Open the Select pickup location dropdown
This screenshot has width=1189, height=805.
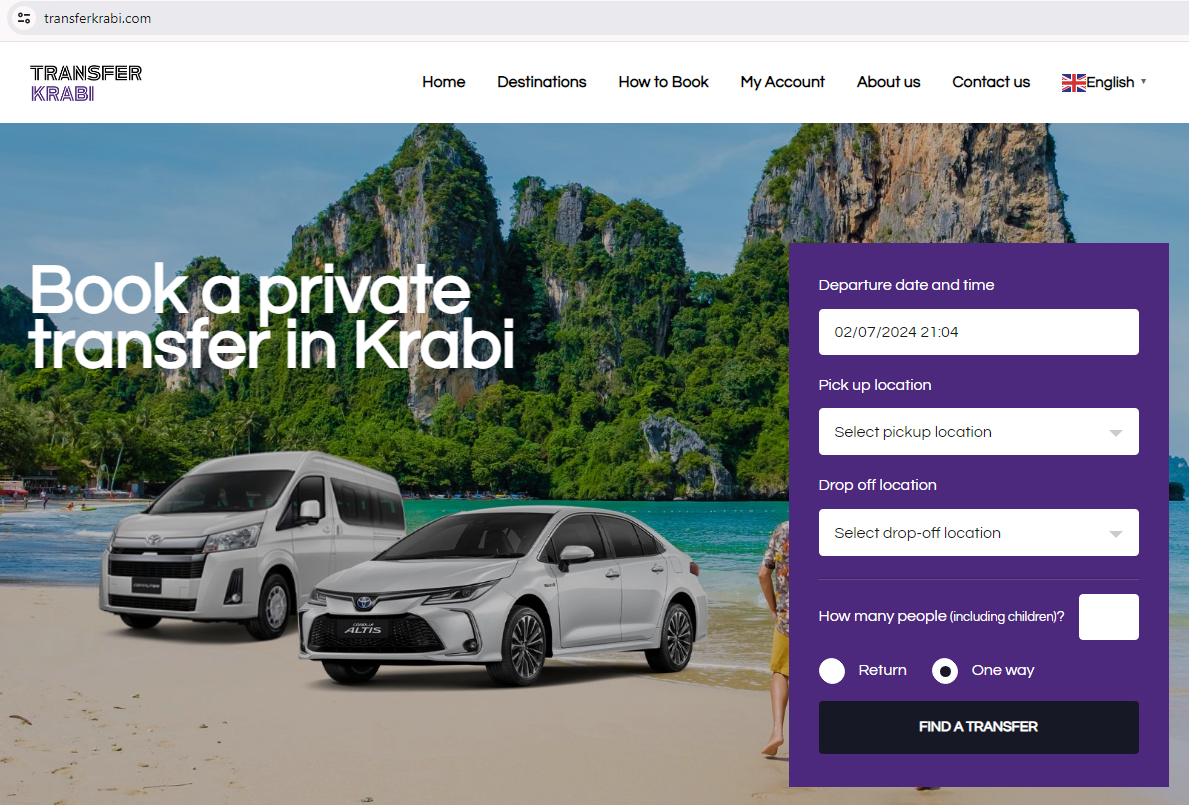coord(978,432)
